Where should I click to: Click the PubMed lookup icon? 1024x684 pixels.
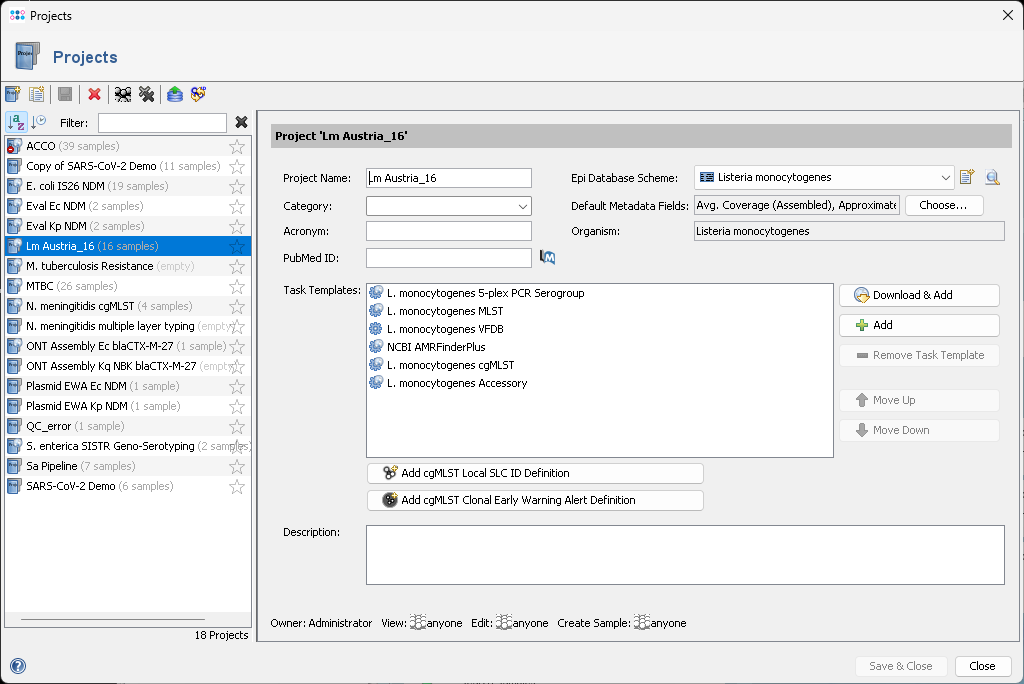(547, 258)
